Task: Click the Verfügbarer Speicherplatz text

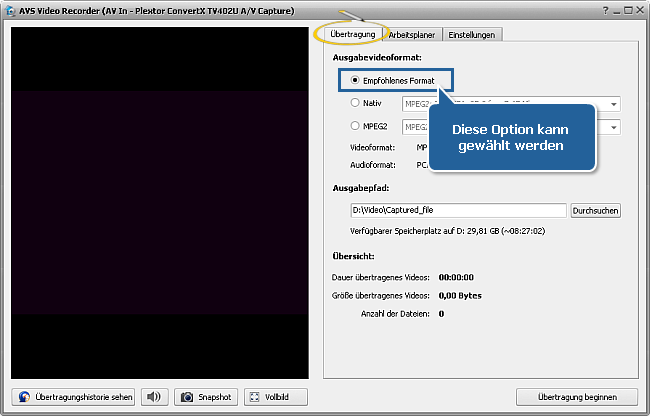Action: click(447, 231)
